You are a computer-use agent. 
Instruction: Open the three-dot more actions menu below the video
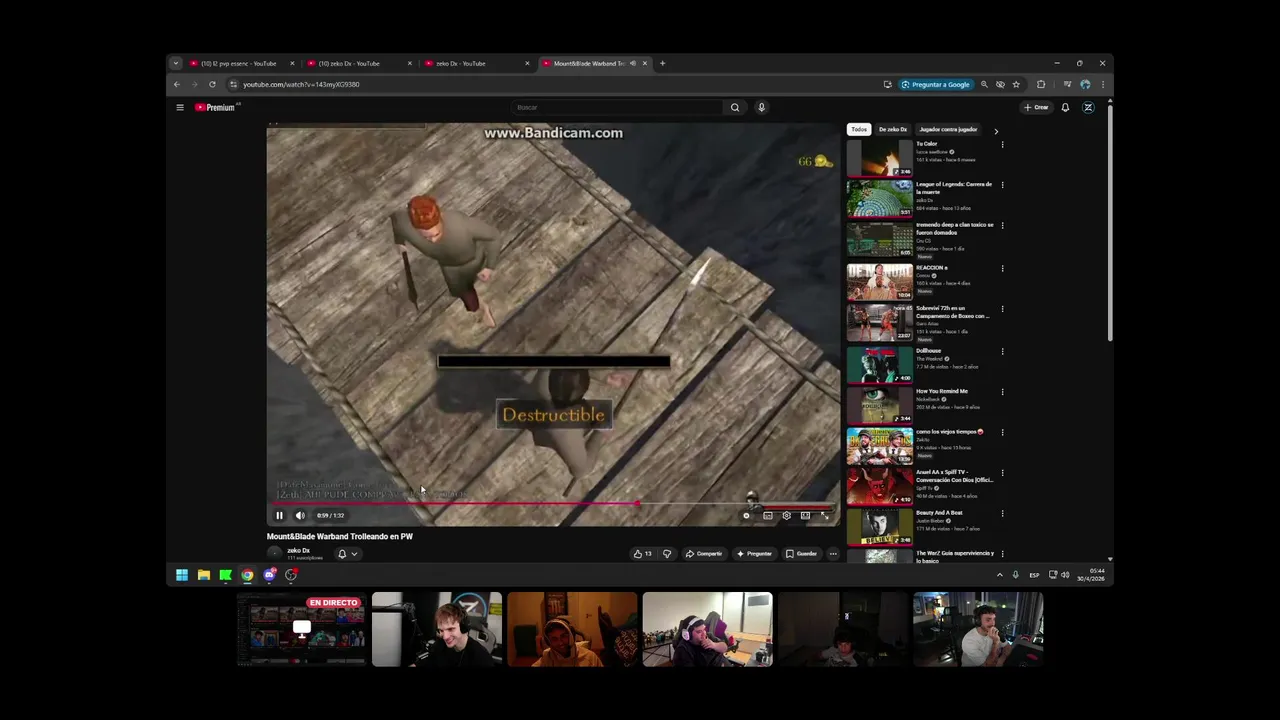[833, 553]
